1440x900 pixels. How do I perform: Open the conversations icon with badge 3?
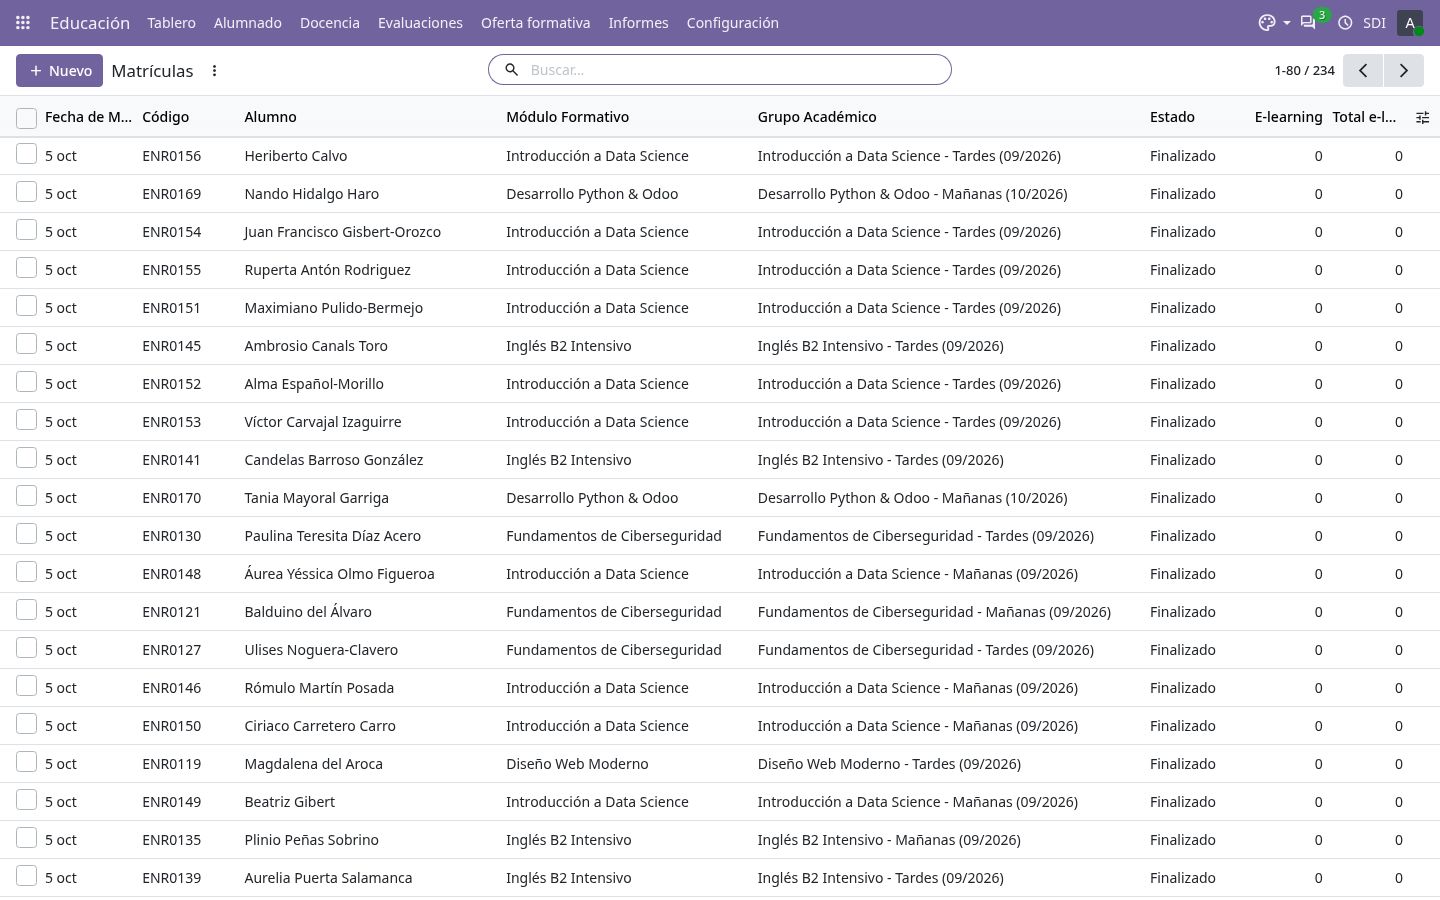pyautogui.click(x=1308, y=22)
